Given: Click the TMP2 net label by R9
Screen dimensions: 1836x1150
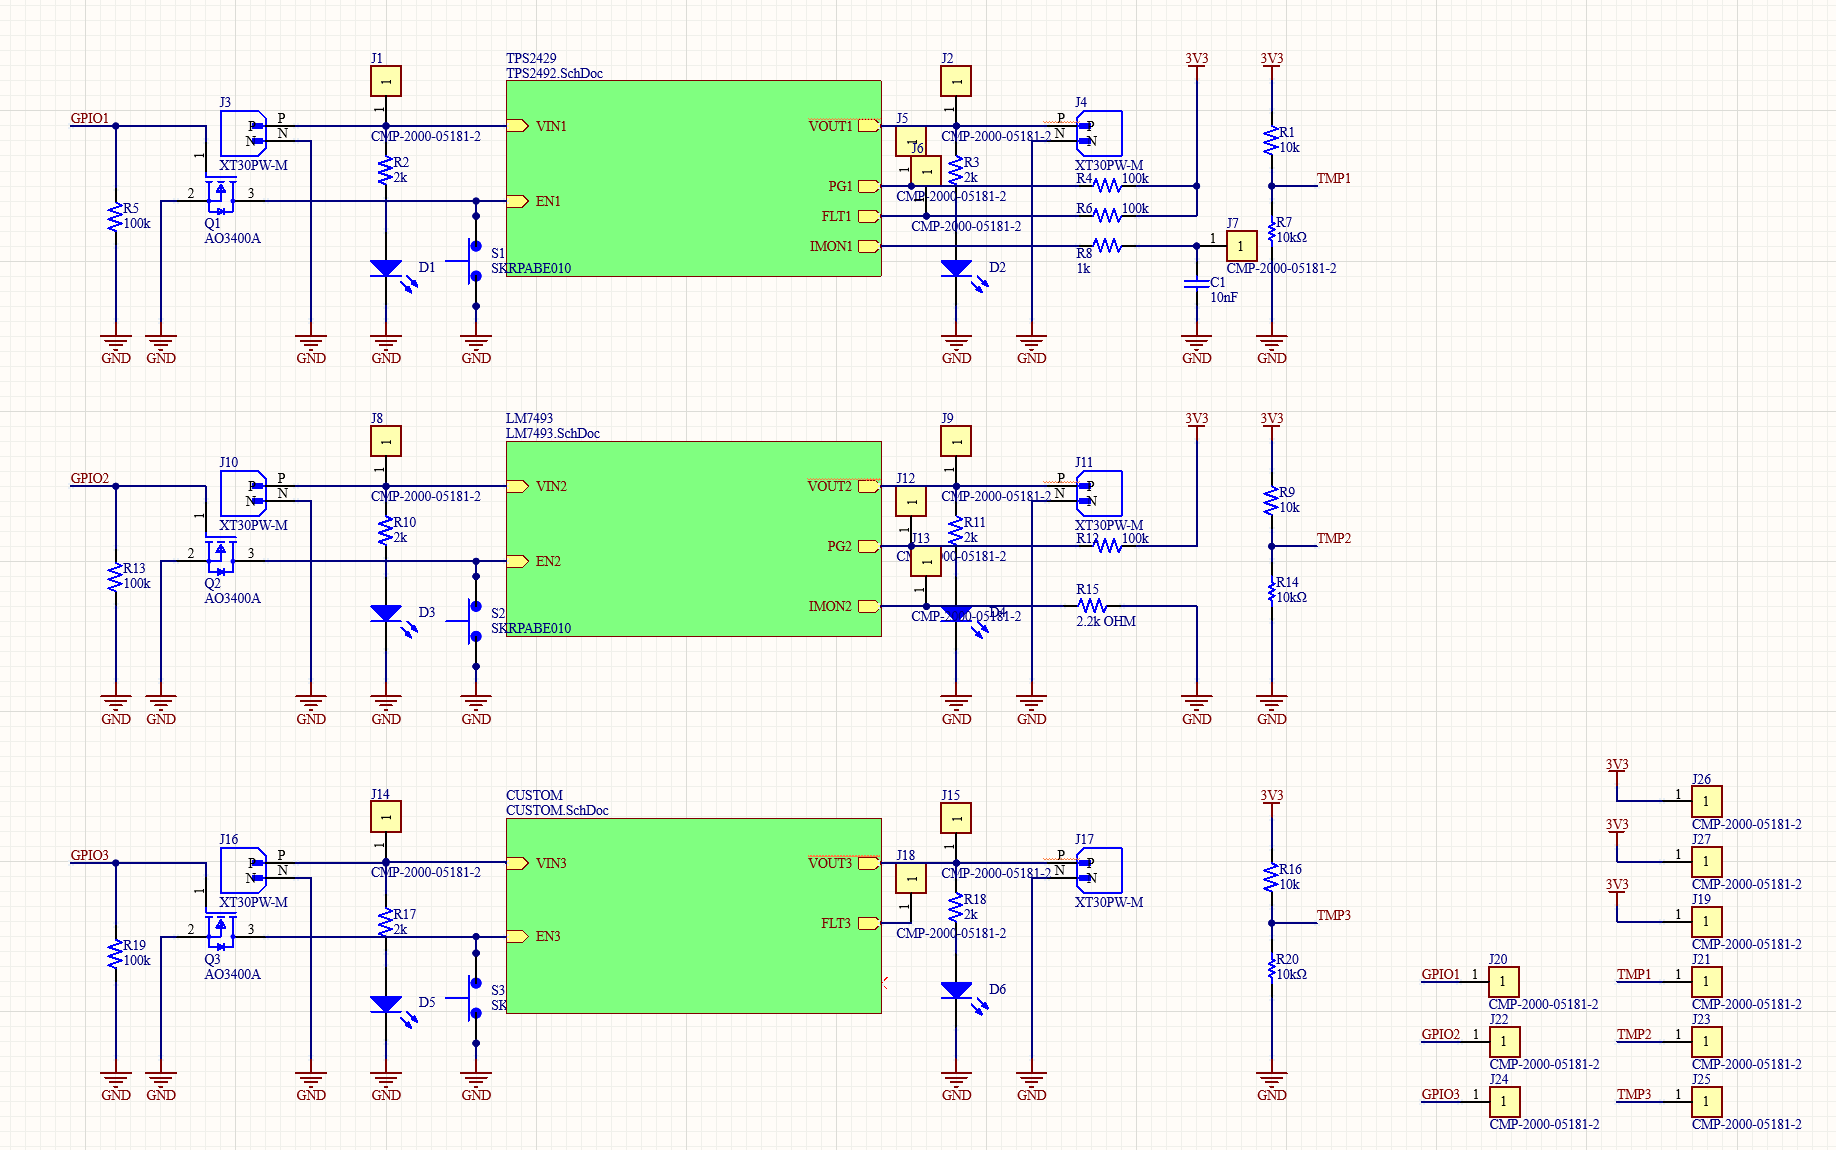Looking at the screenshot, I should (x=1334, y=538).
